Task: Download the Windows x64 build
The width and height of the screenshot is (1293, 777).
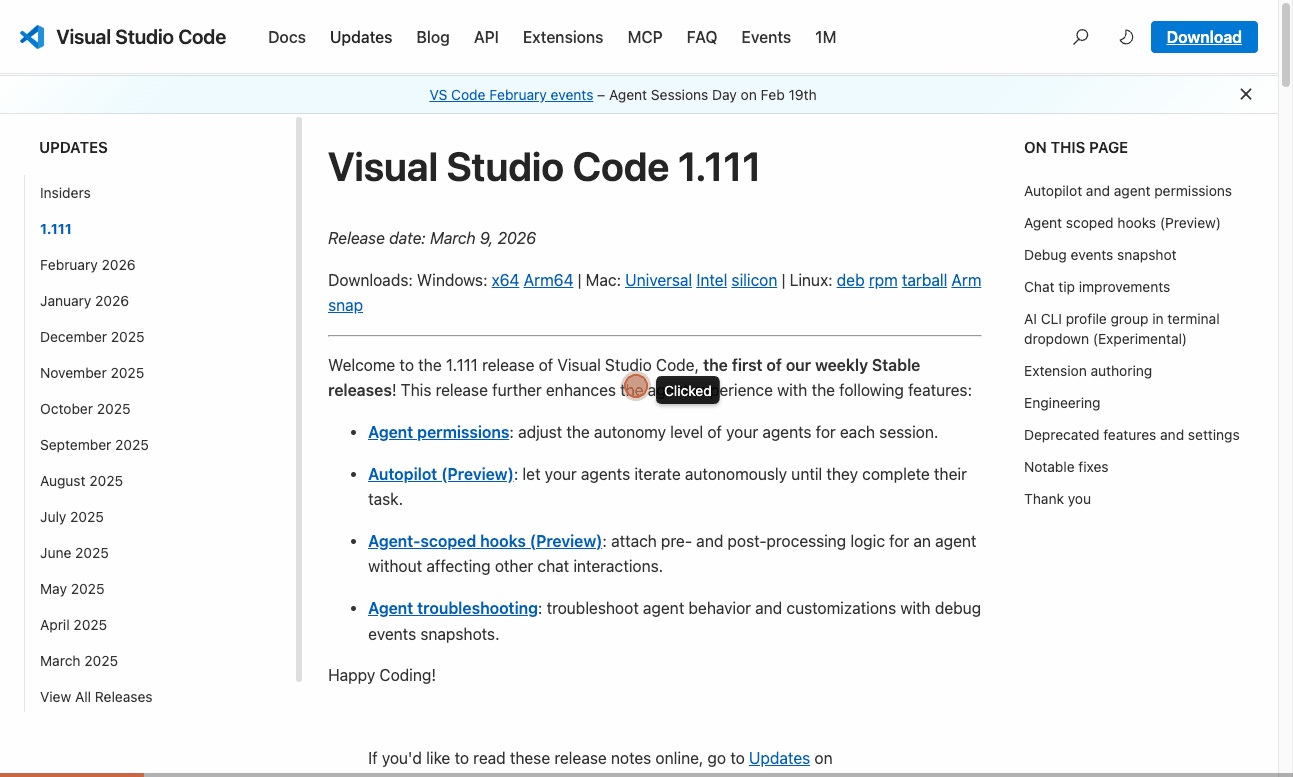Action: pyautogui.click(x=505, y=280)
